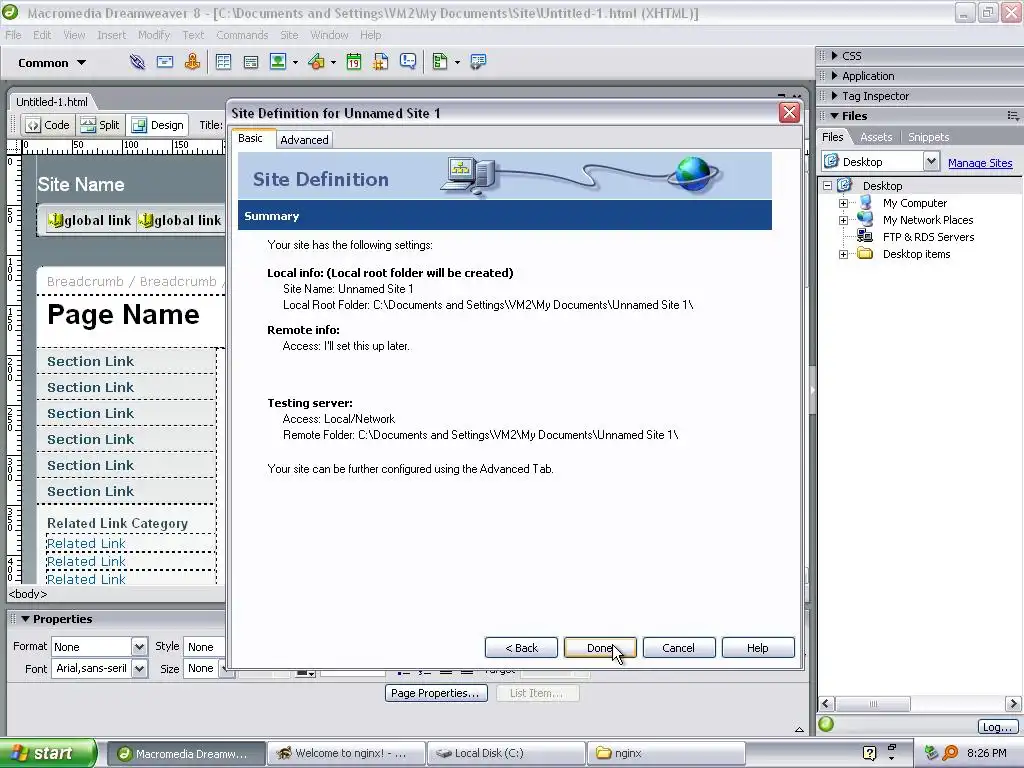Open the Modify menu
This screenshot has width=1024, height=768.
(x=153, y=35)
